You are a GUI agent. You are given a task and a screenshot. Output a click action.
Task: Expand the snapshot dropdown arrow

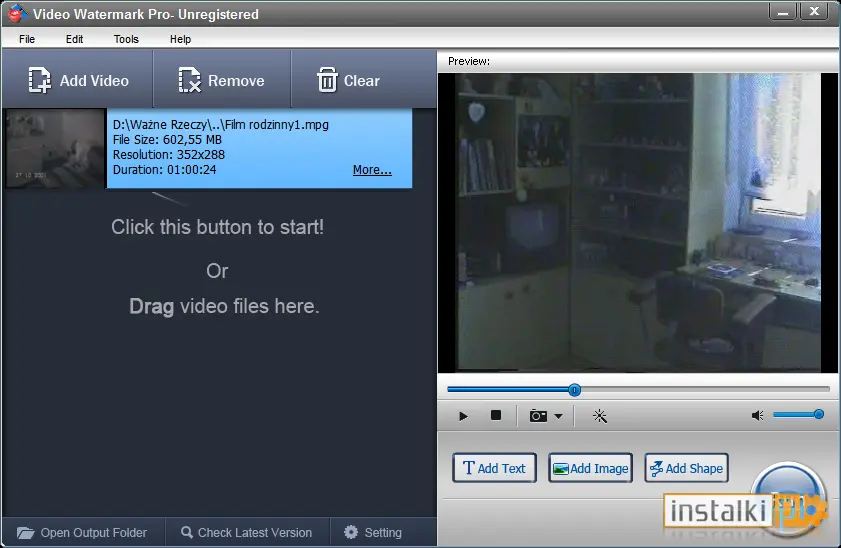click(558, 417)
